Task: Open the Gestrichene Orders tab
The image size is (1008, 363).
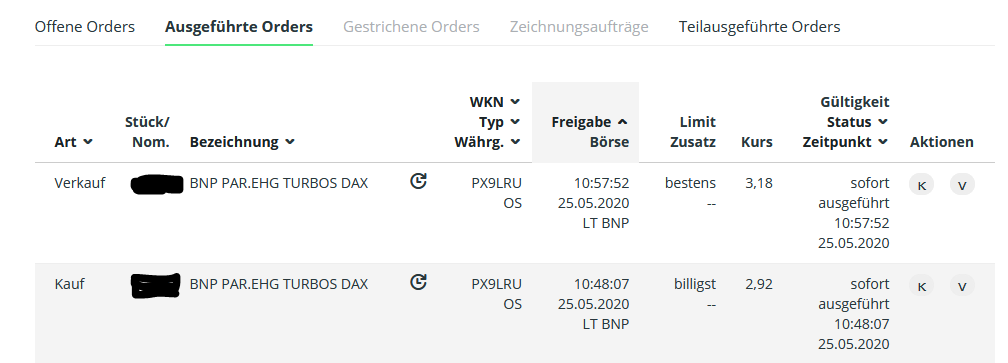Action: click(x=411, y=27)
